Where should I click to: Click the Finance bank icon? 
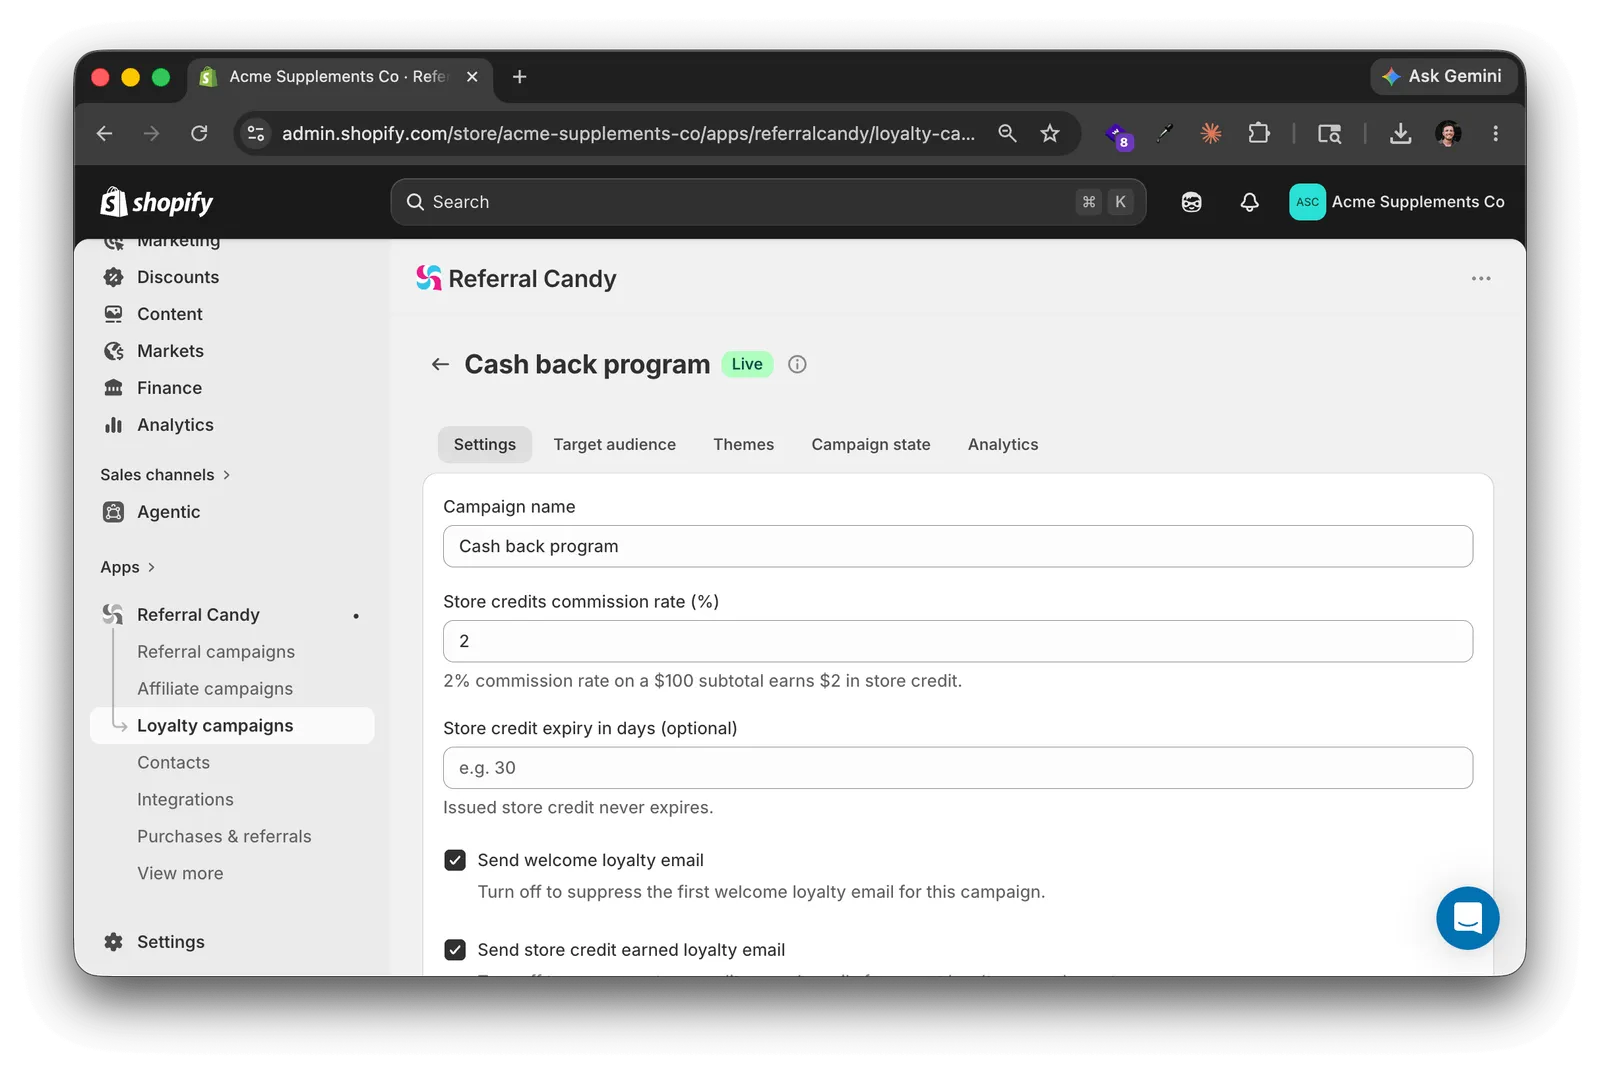(x=114, y=388)
